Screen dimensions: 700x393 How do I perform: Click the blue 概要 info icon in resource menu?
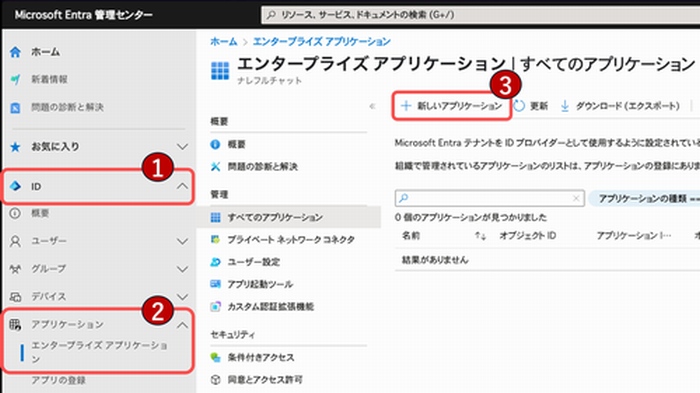pyautogui.click(x=215, y=144)
